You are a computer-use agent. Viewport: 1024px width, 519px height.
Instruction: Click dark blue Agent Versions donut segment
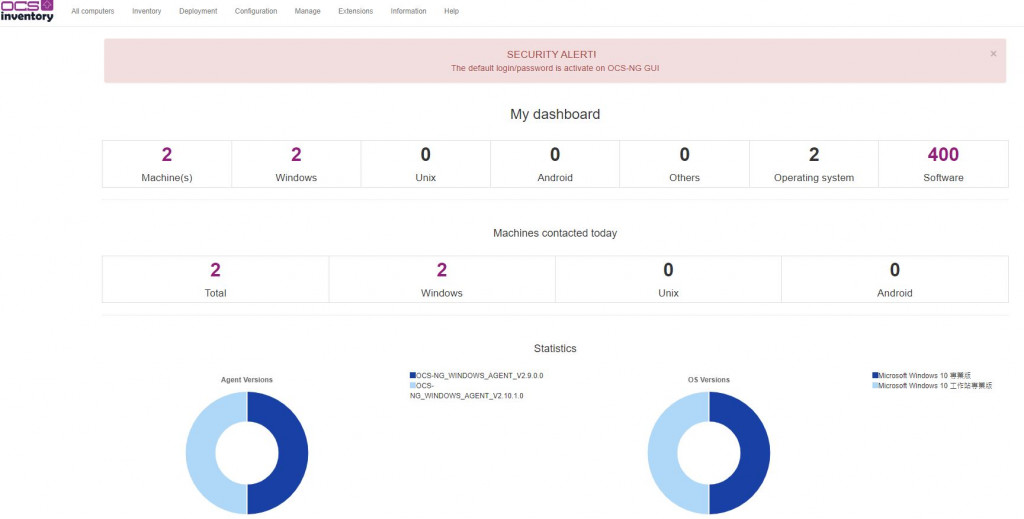293,452
